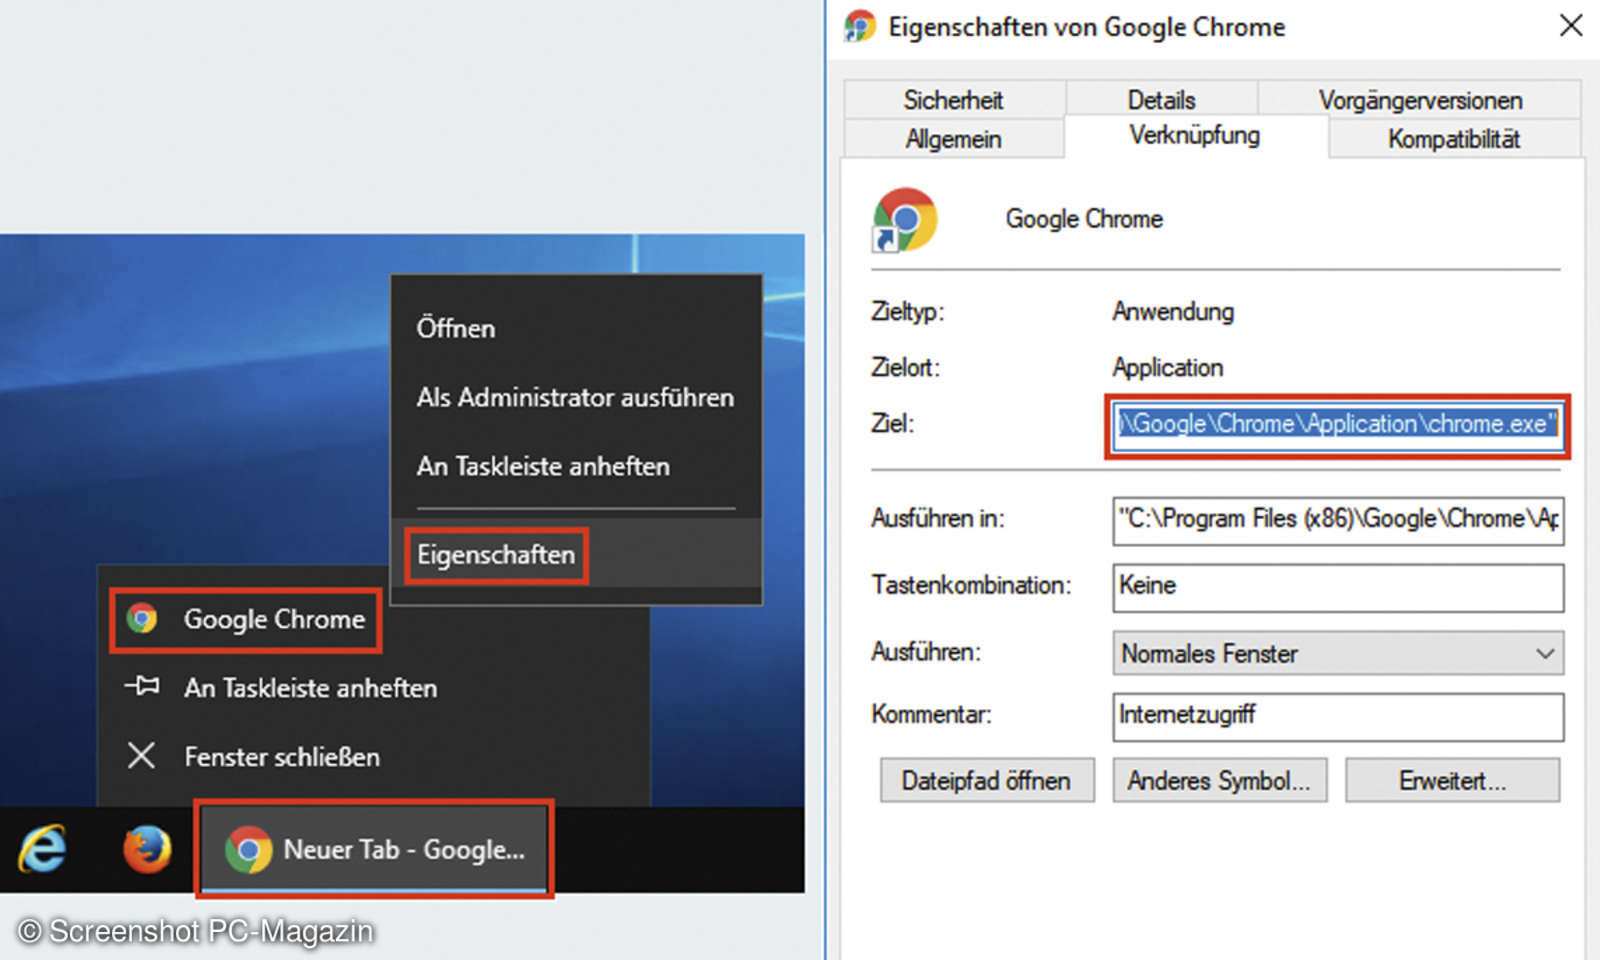Screen dimensions: 1600x960
Task: Select the Google Chrome entry in the jump list
Action: (x=245, y=619)
